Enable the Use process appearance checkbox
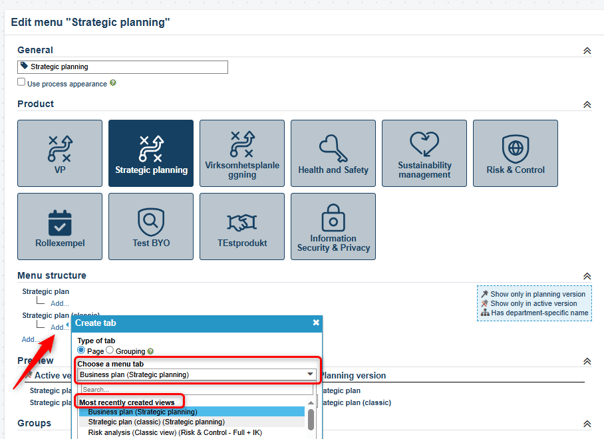604x439 pixels. pos(22,83)
